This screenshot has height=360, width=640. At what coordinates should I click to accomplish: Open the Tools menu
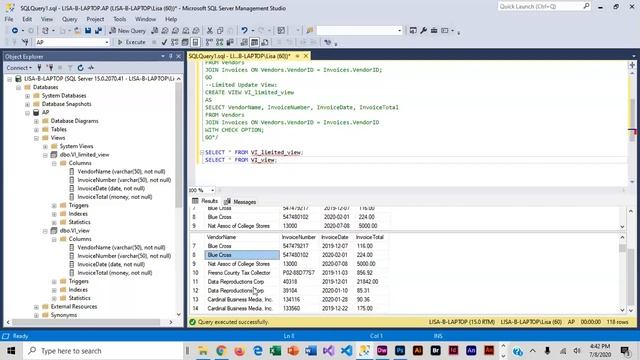[120, 19]
